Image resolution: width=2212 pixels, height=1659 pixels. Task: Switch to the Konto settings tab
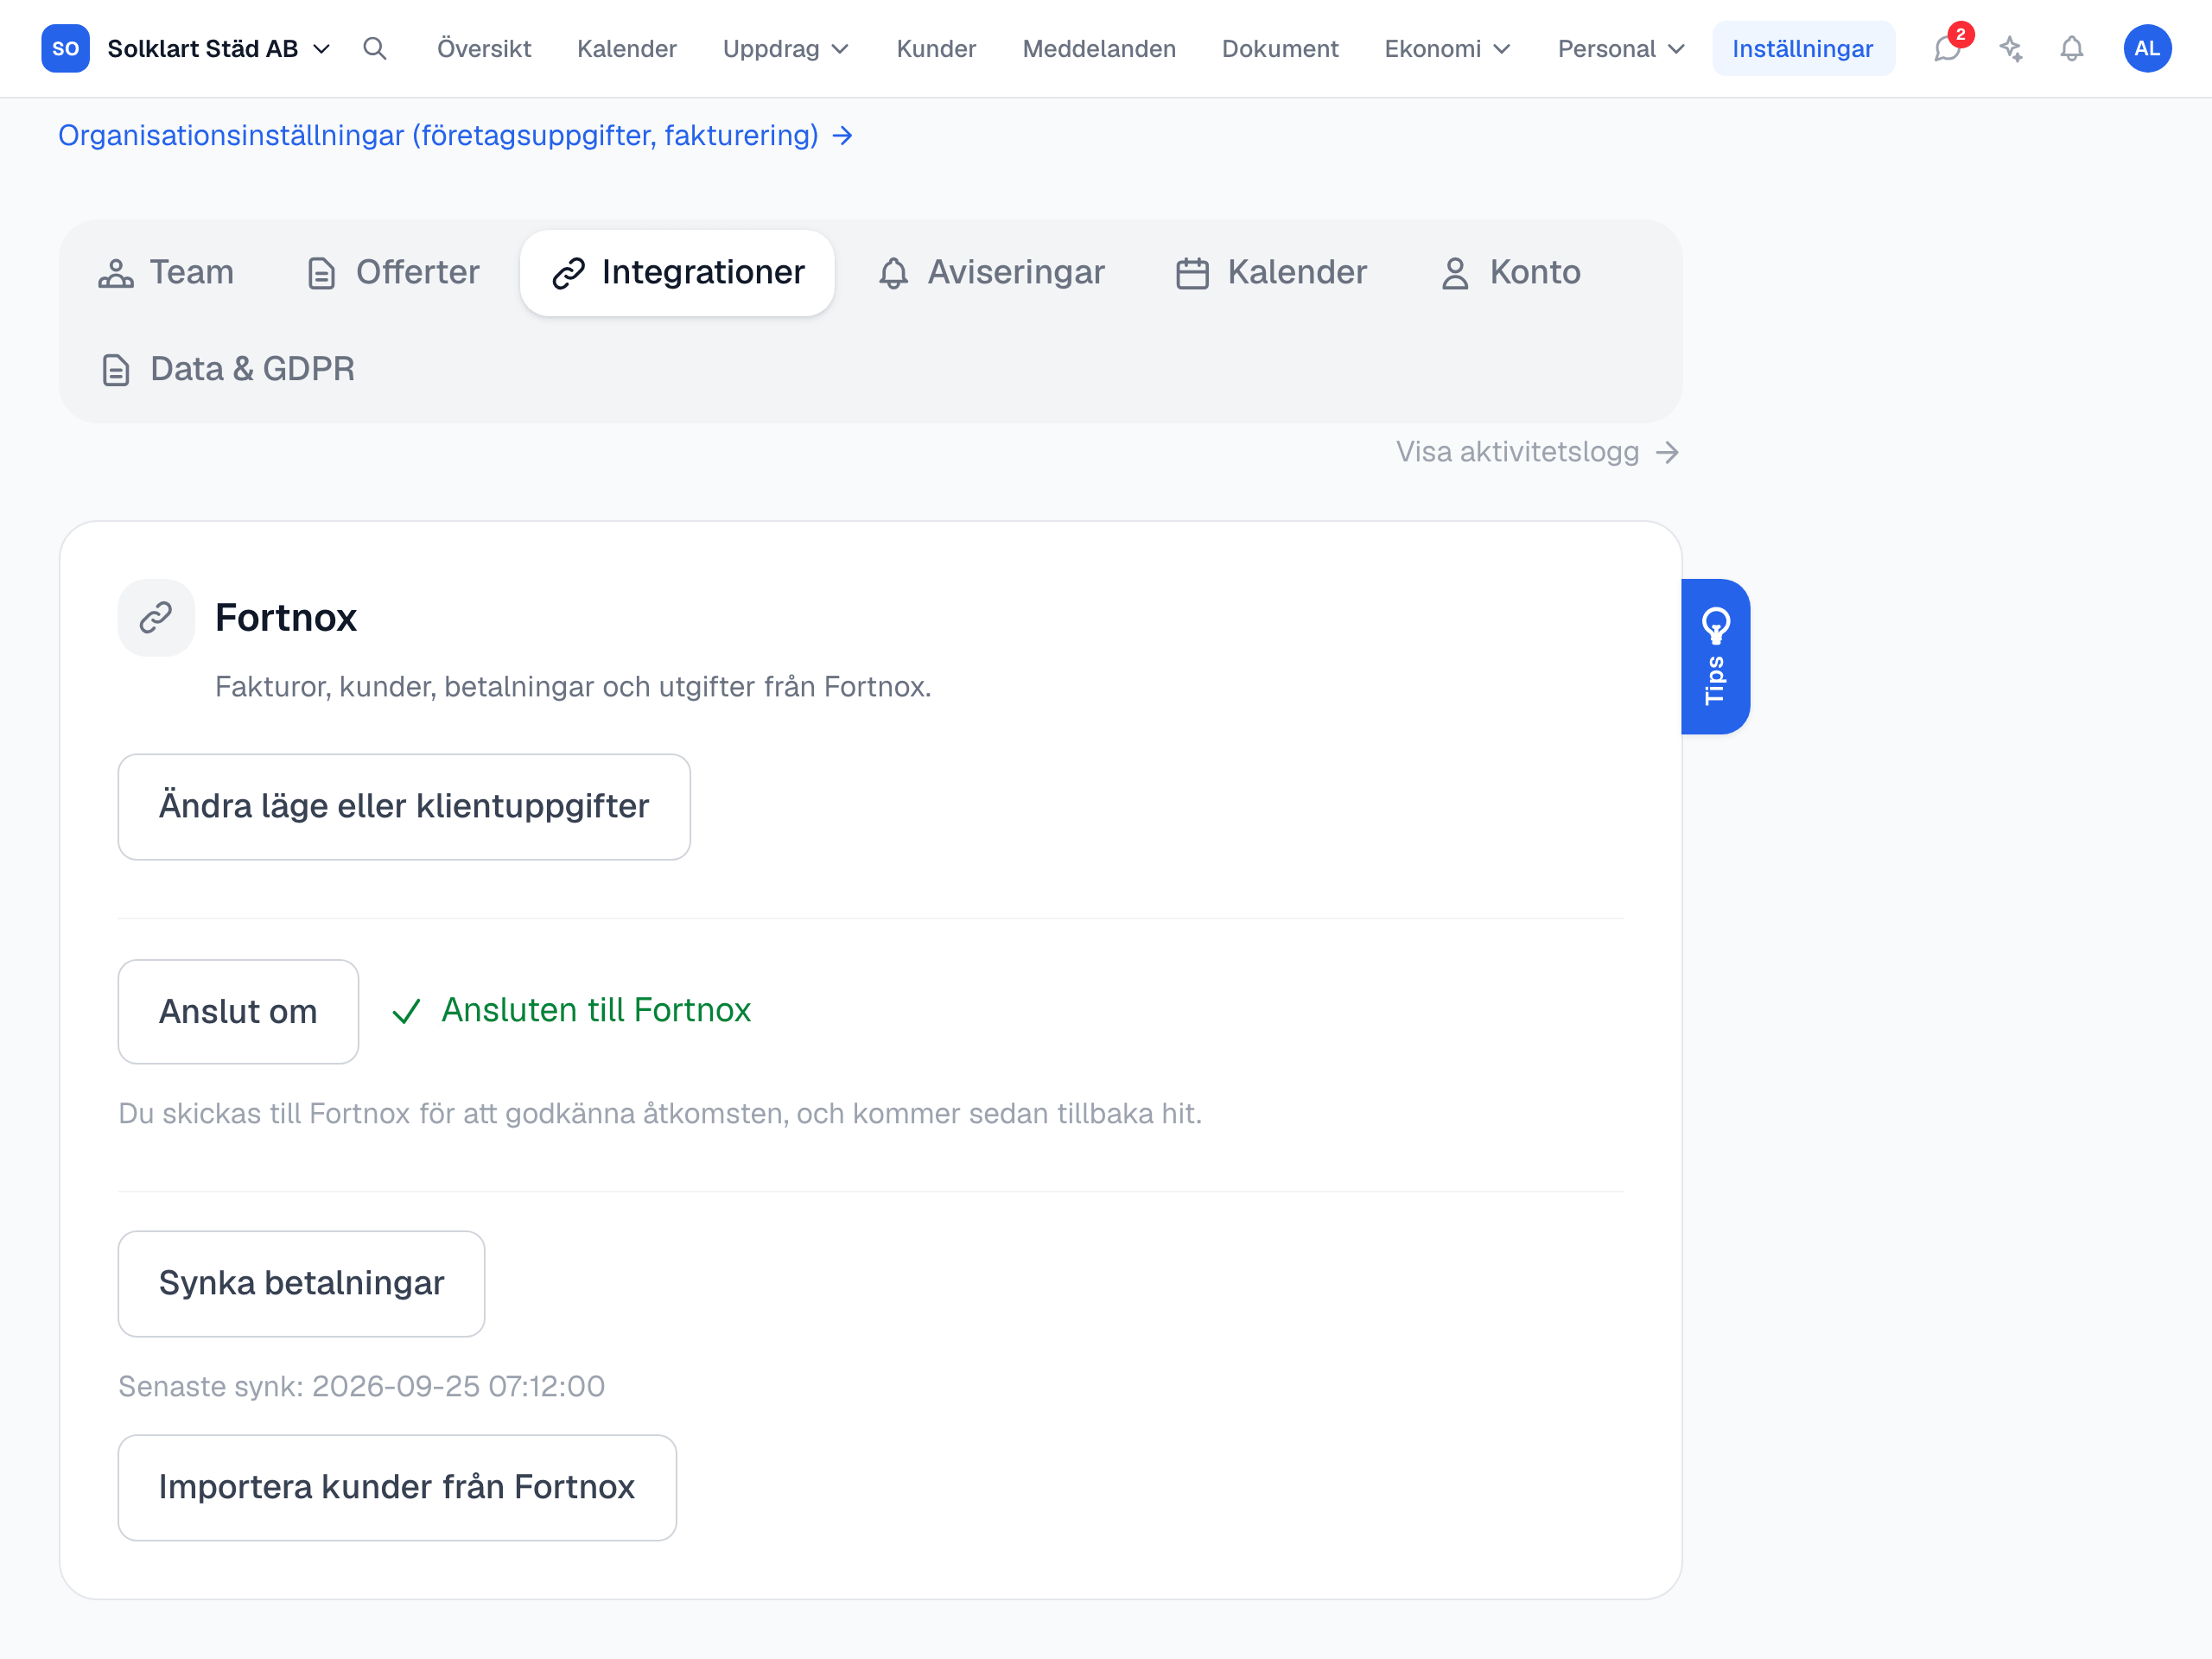(1510, 273)
